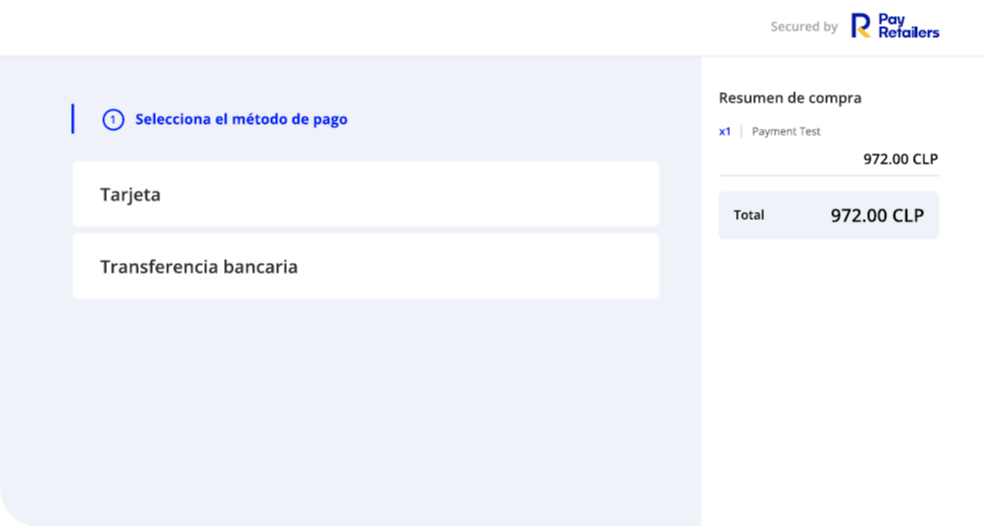
Task: Click the Total label in summary box
Action: coord(749,215)
